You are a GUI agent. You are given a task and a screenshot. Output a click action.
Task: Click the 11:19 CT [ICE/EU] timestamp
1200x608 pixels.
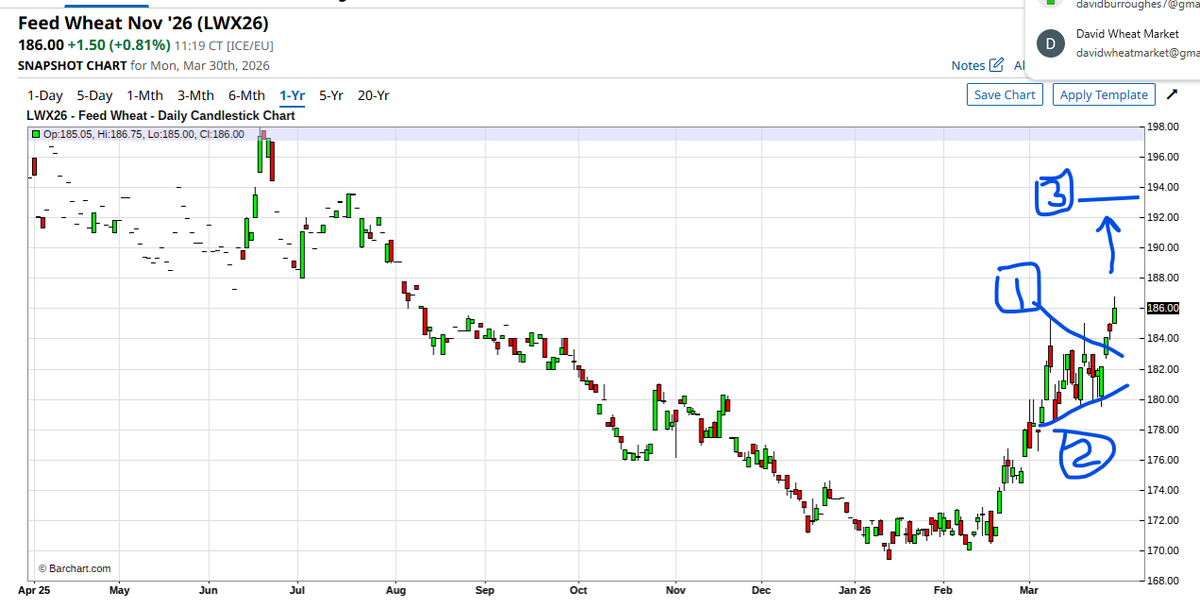(224, 46)
